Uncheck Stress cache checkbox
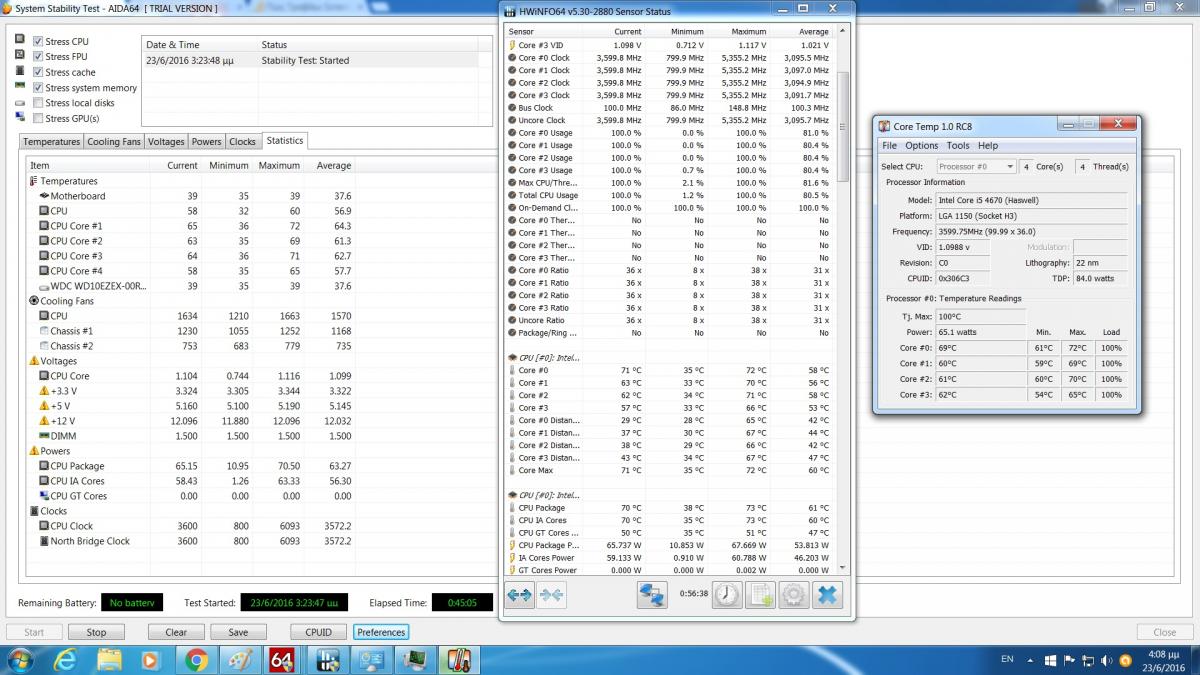 pos(38,72)
